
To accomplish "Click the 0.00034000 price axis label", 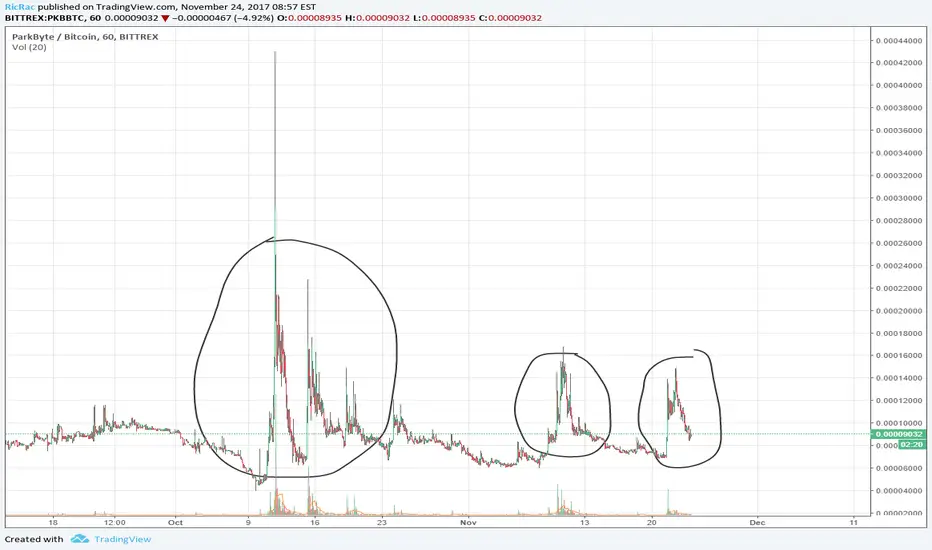I will (899, 153).
